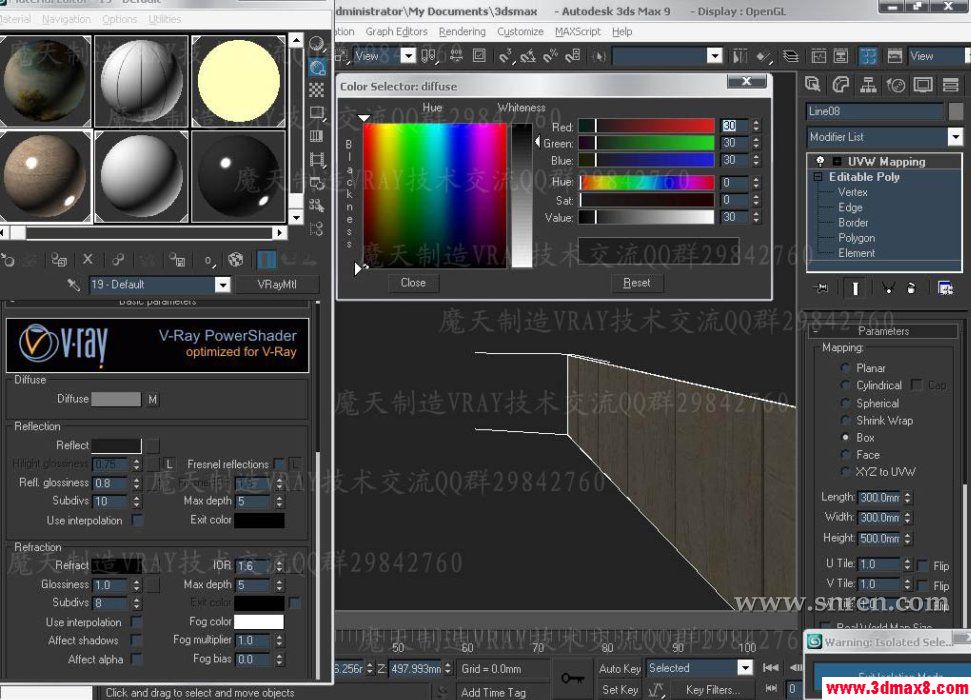Select Vertex sub-object in modifier stack
Image resolution: width=971 pixels, height=700 pixels.
click(x=852, y=192)
